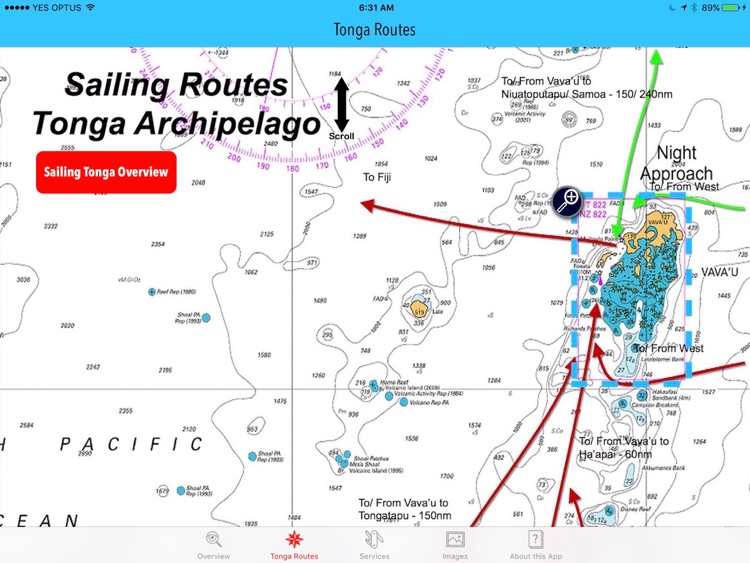Viewport: 750px width, 563px height.
Task: Tap the Bluetooth status icon
Action: click(694, 8)
